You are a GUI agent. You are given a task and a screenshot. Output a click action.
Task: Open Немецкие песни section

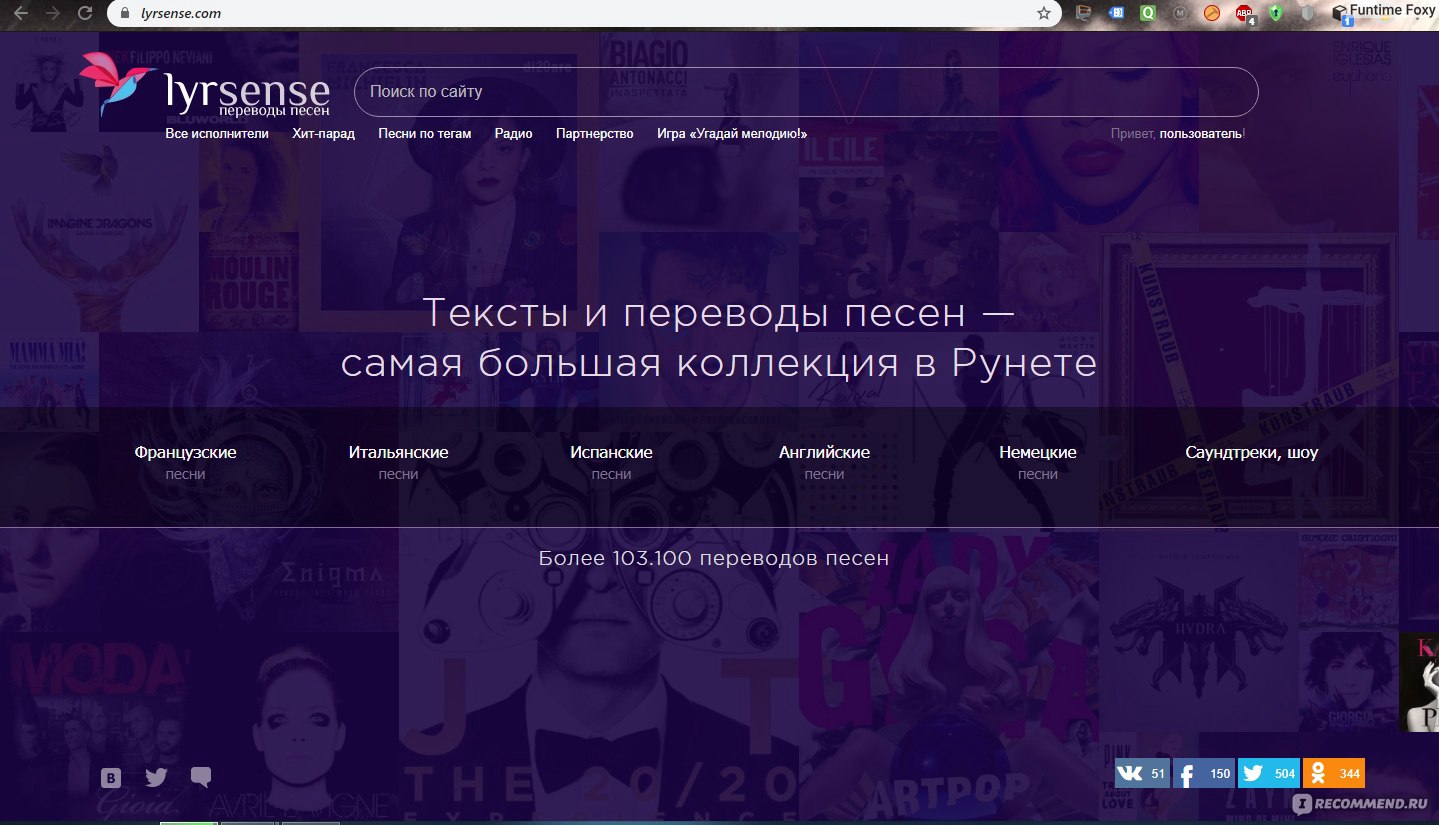pos(1037,462)
